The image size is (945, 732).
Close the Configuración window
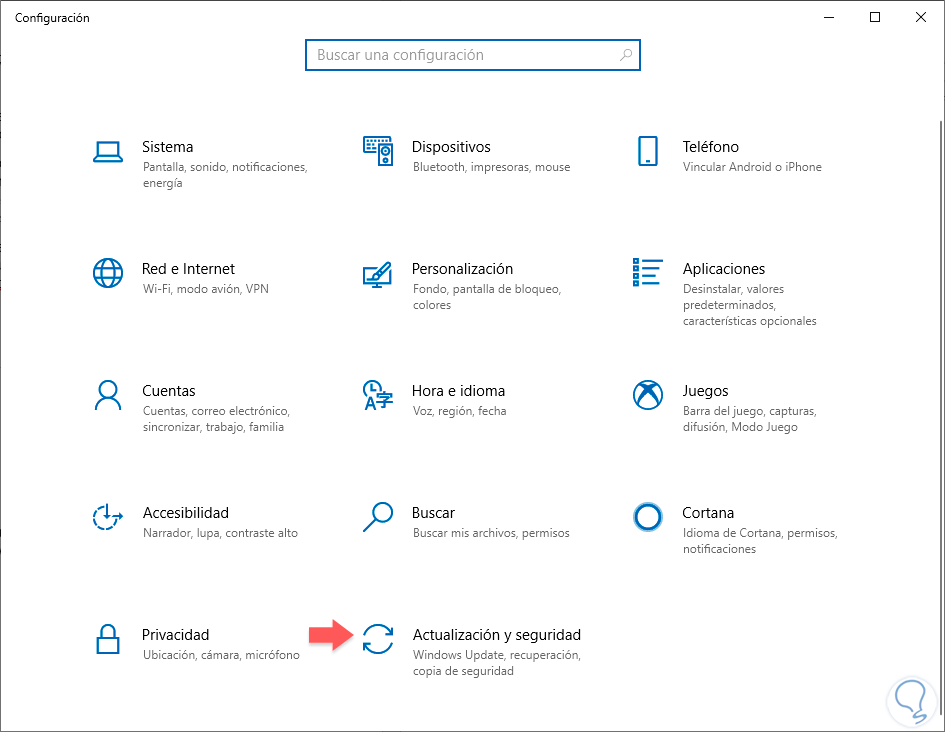[921, 17]
